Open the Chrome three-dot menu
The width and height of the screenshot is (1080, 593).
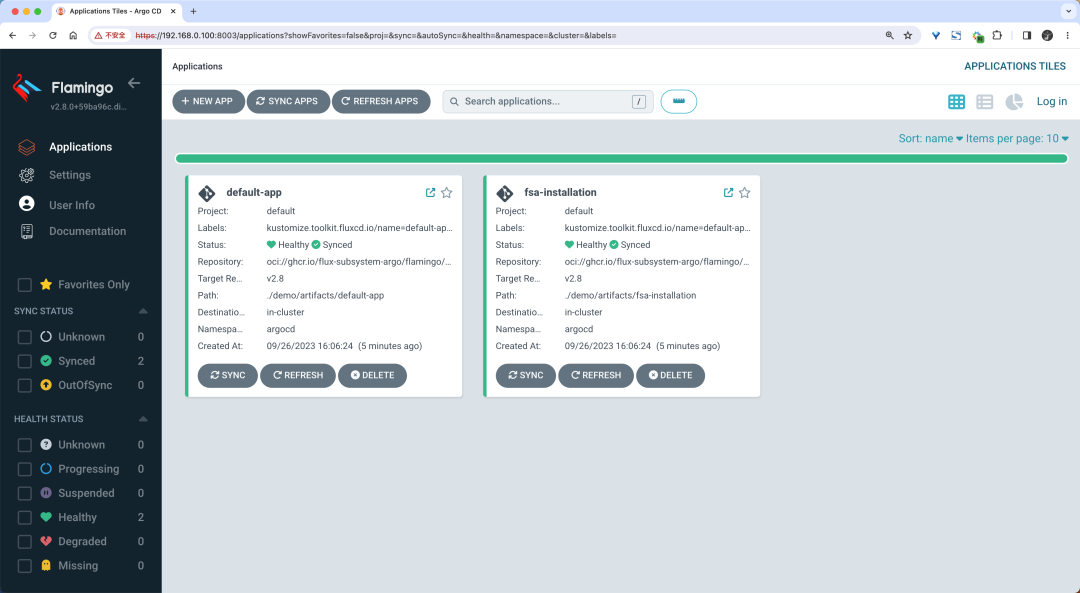click(1068, 35)
